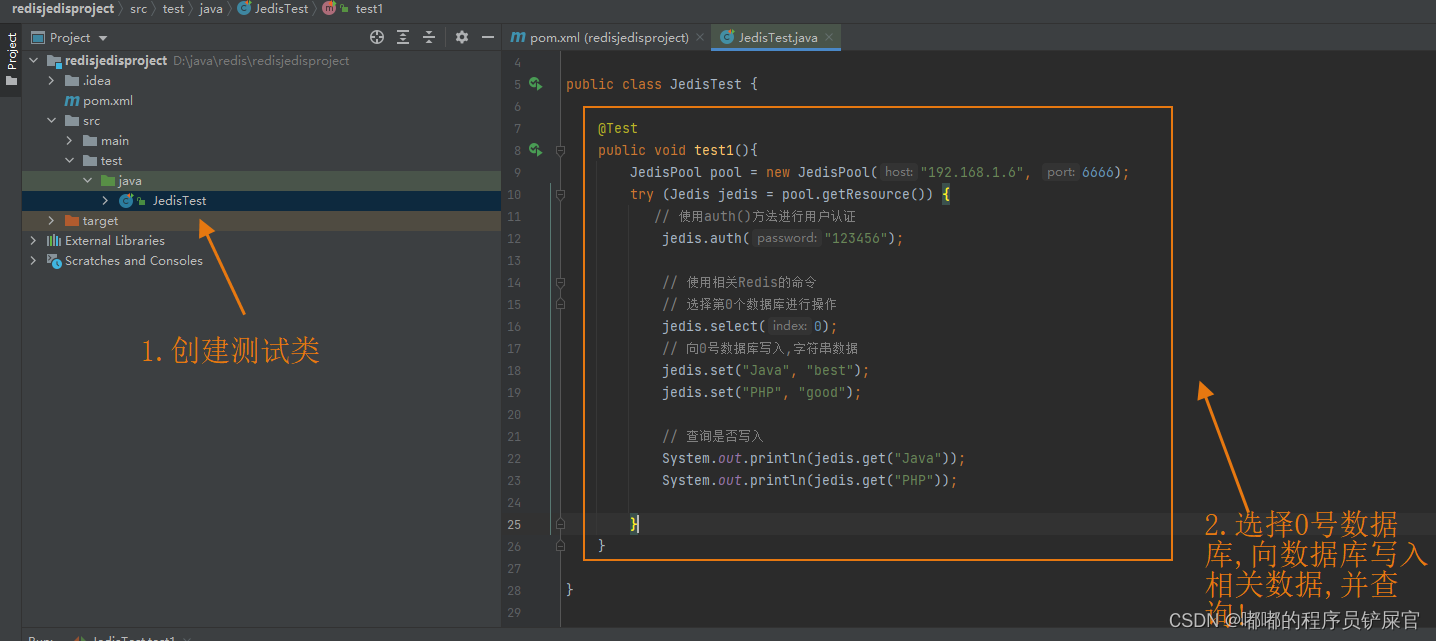Click Collapse All icon in Project panel
Screen dimensions: 1436x641
(x=429, y=37)
